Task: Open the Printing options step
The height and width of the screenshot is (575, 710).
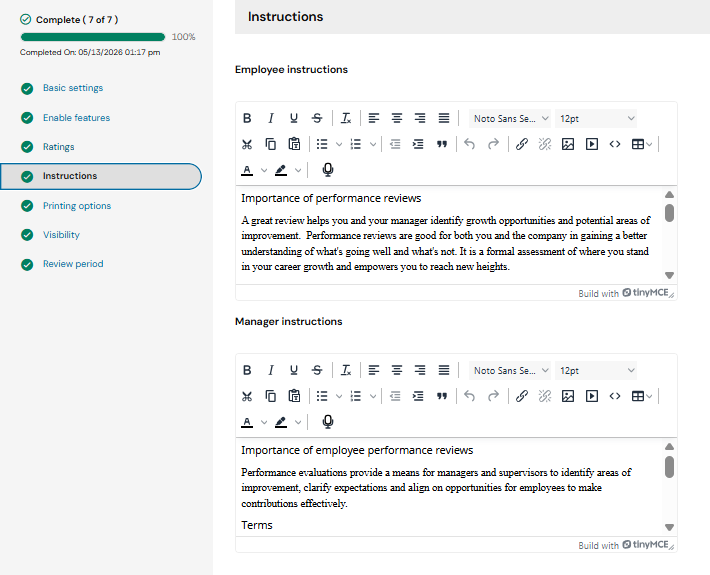Action: [77, 206]
